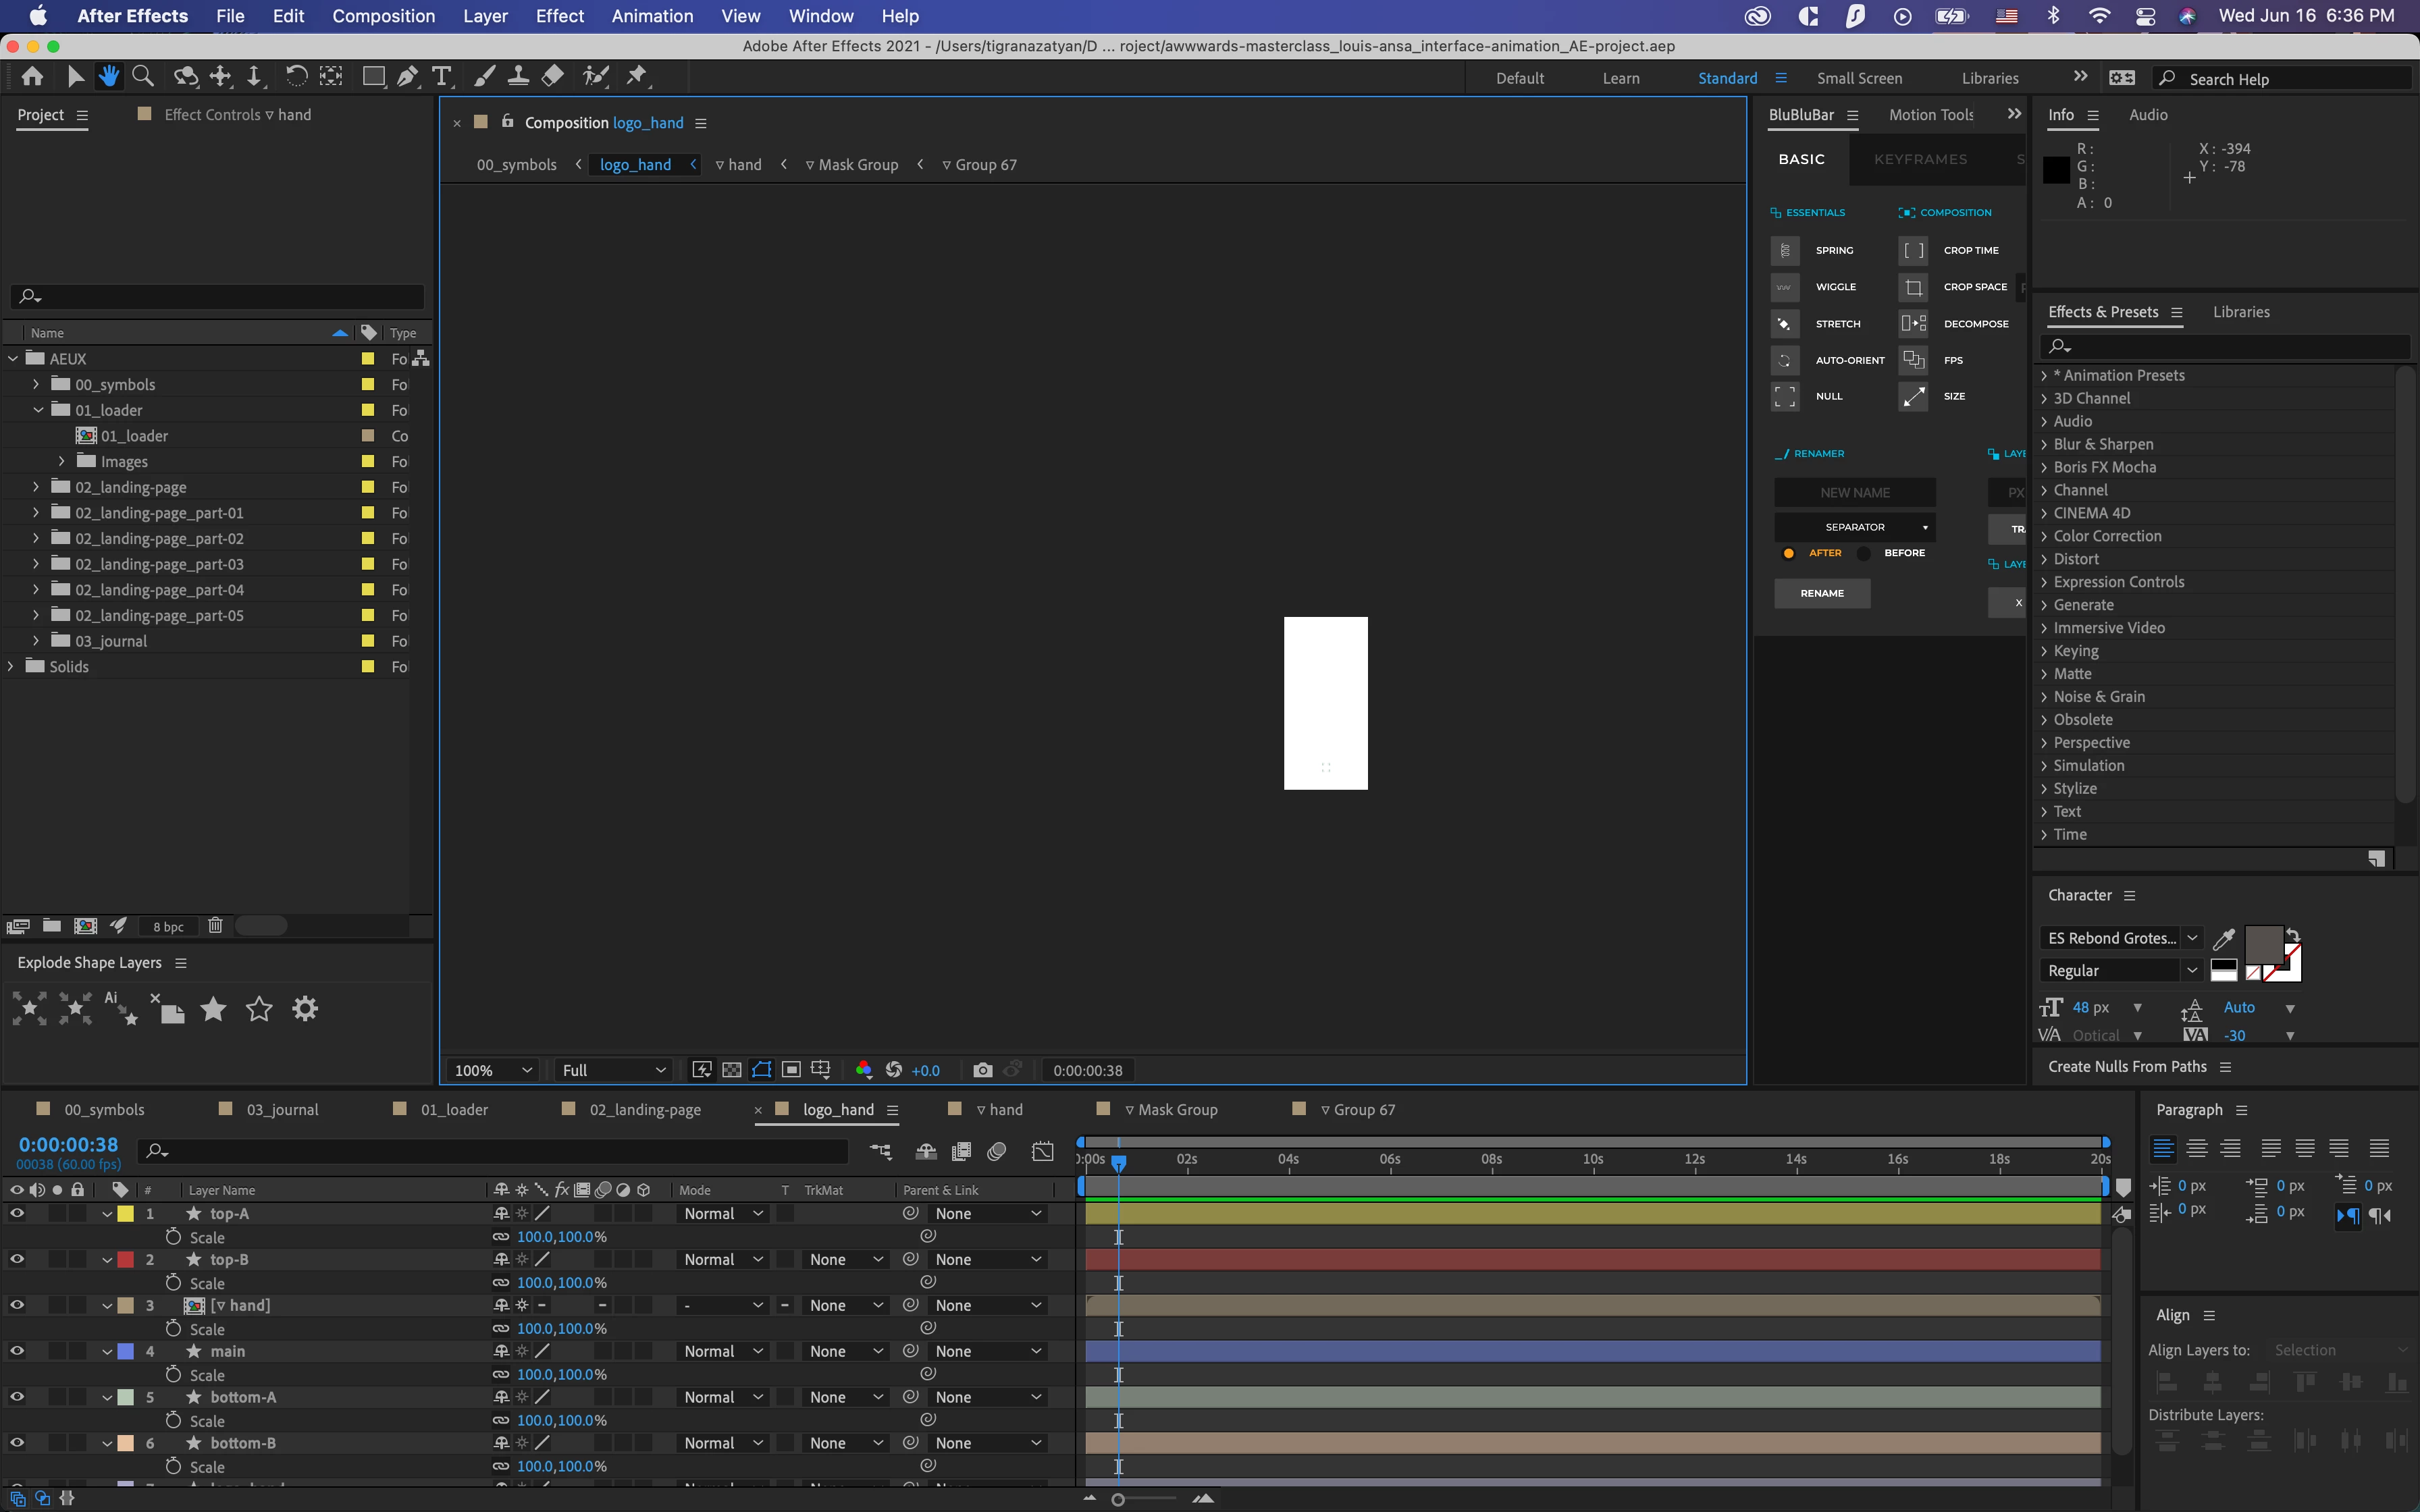Open the magnification 100% dropdown

click(x=493, y=1070)
